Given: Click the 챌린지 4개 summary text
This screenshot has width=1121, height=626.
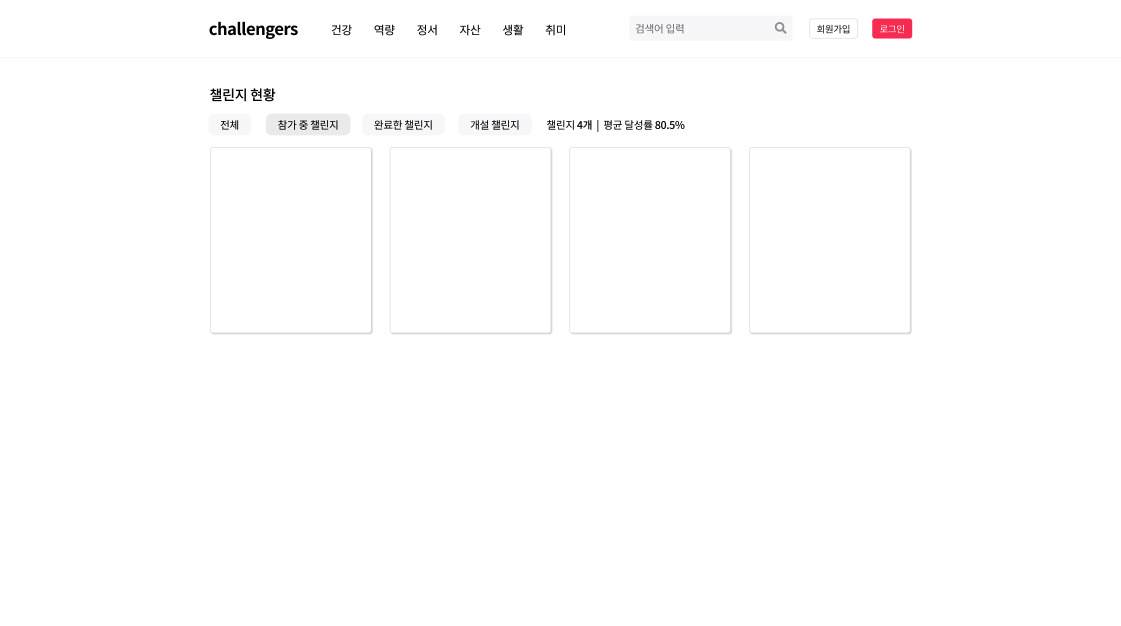Looking at the screenshot, I should [x=569, y=125].
